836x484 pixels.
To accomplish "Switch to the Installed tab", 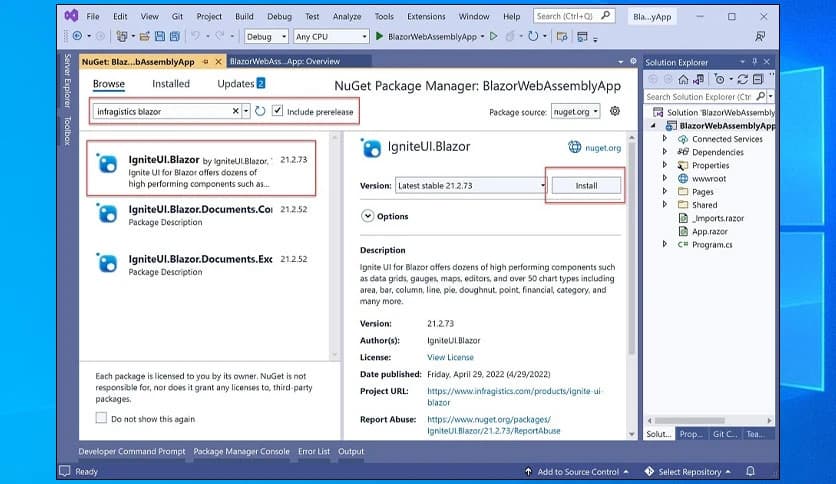I will click(x=171, y=84).
